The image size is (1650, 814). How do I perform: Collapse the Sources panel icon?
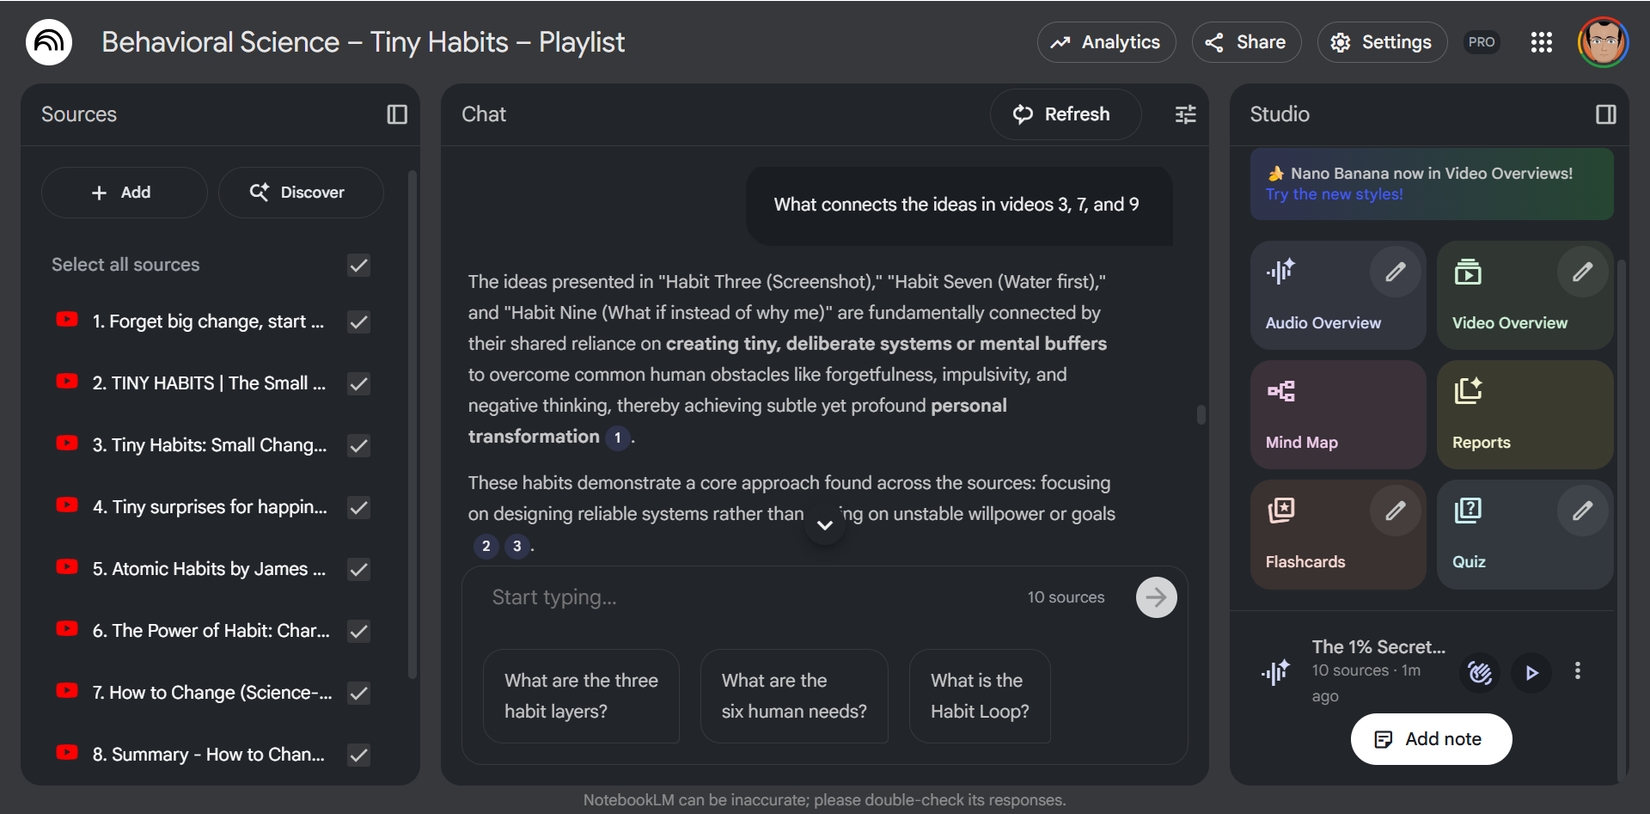[397, 114]
